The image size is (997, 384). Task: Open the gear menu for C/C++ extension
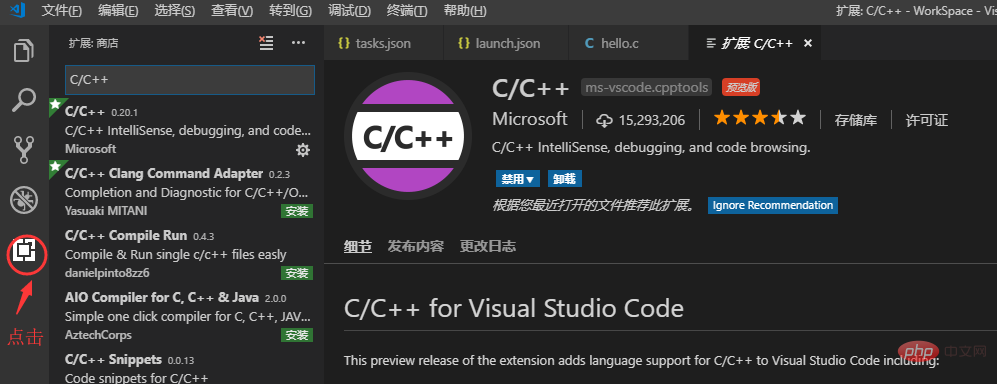click(303, 150)
